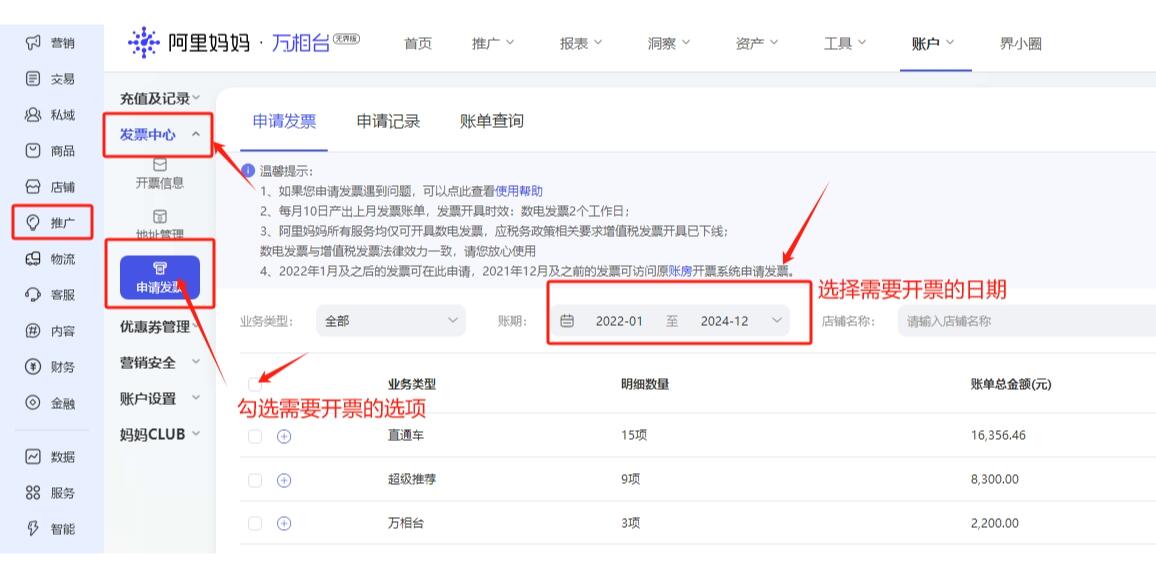The height and width of the screenshot is (578, 1156).
Task: Open 报表 menu in top navigation
Action: click(581, 43)
